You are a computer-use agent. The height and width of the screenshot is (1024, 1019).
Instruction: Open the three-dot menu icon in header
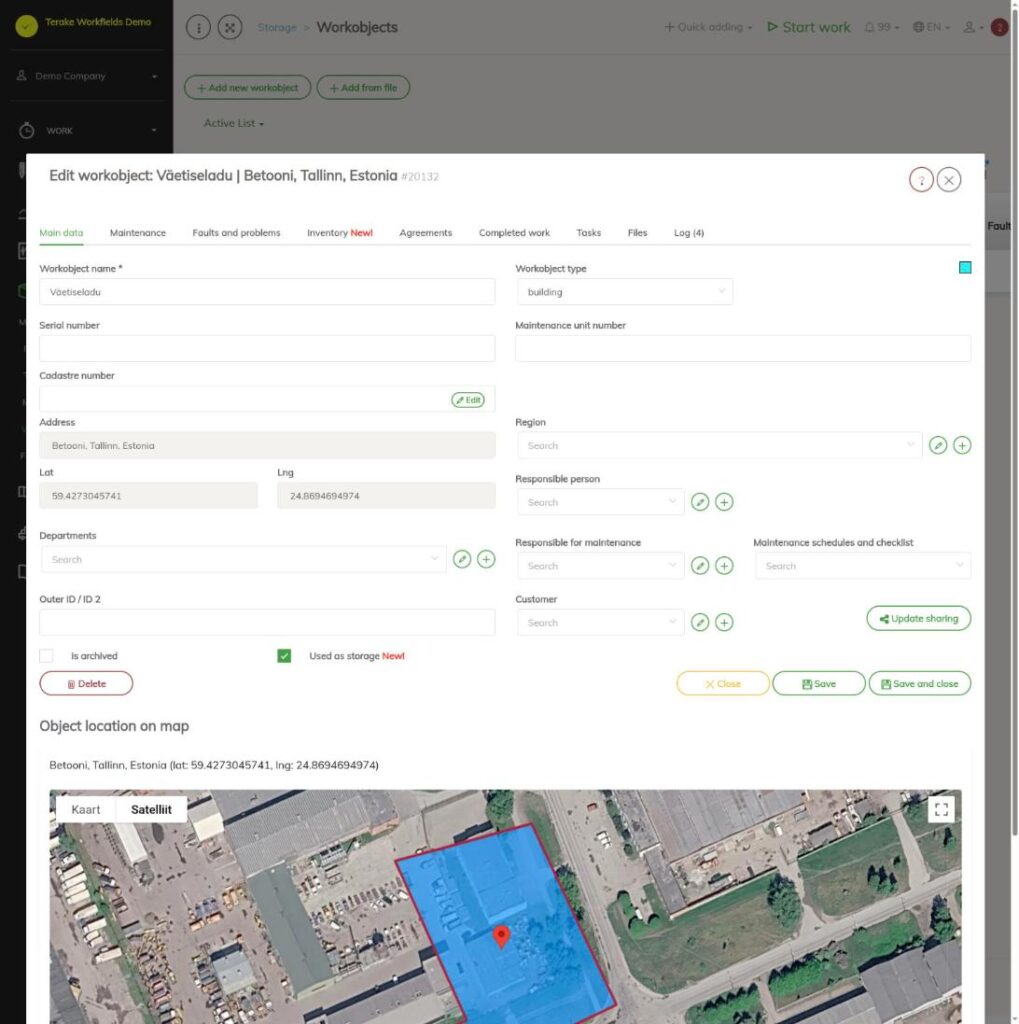coord(199,27)
